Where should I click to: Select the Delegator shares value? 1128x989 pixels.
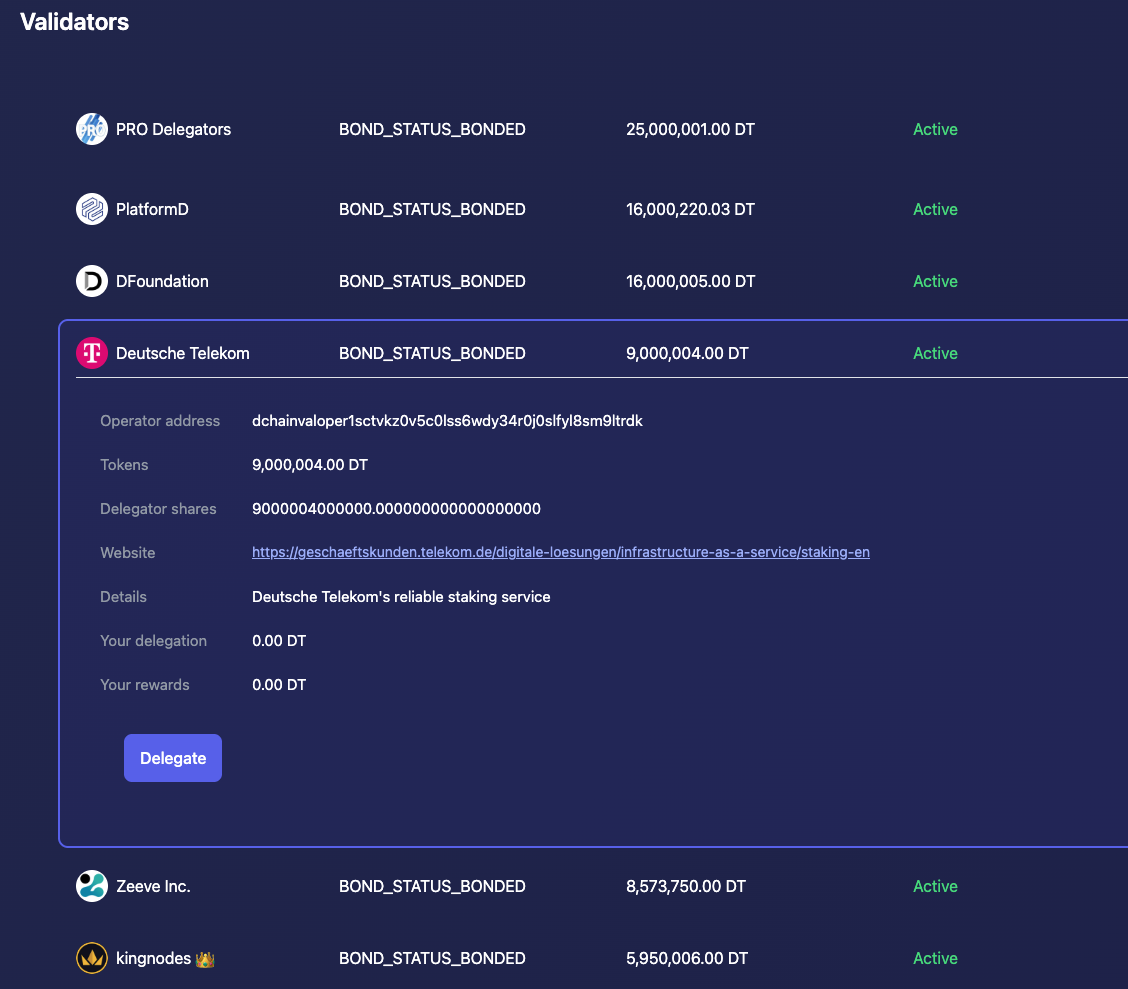pyautogui.click(x=396, y=508)
